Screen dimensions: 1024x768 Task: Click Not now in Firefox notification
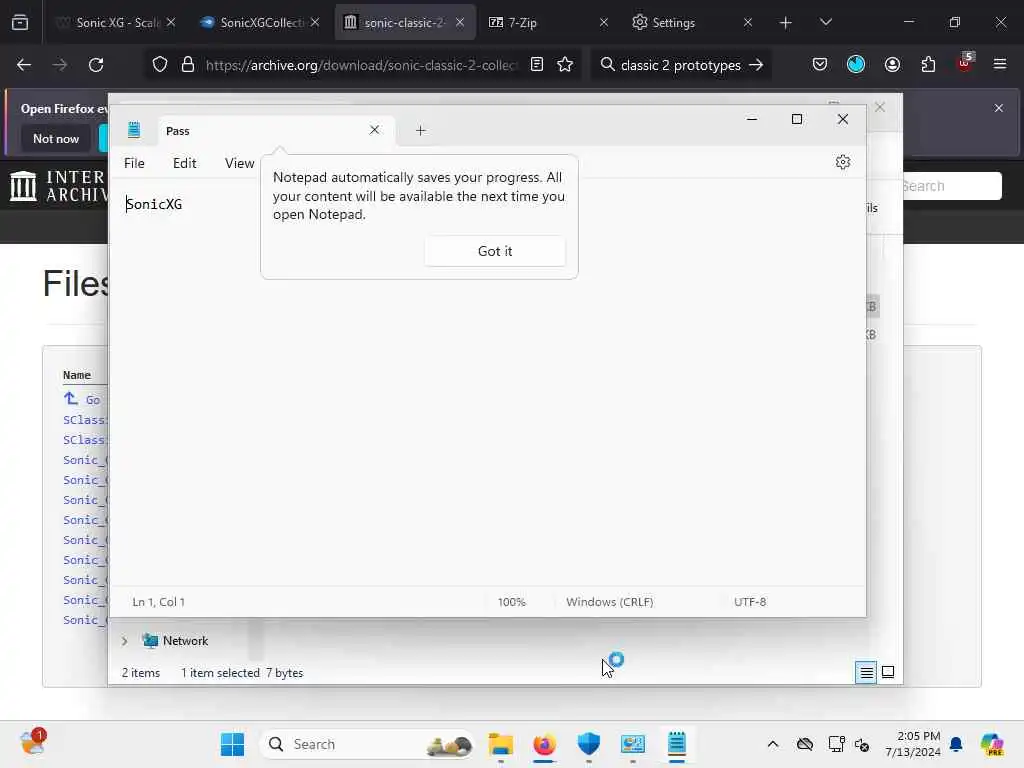pos(56,138)
